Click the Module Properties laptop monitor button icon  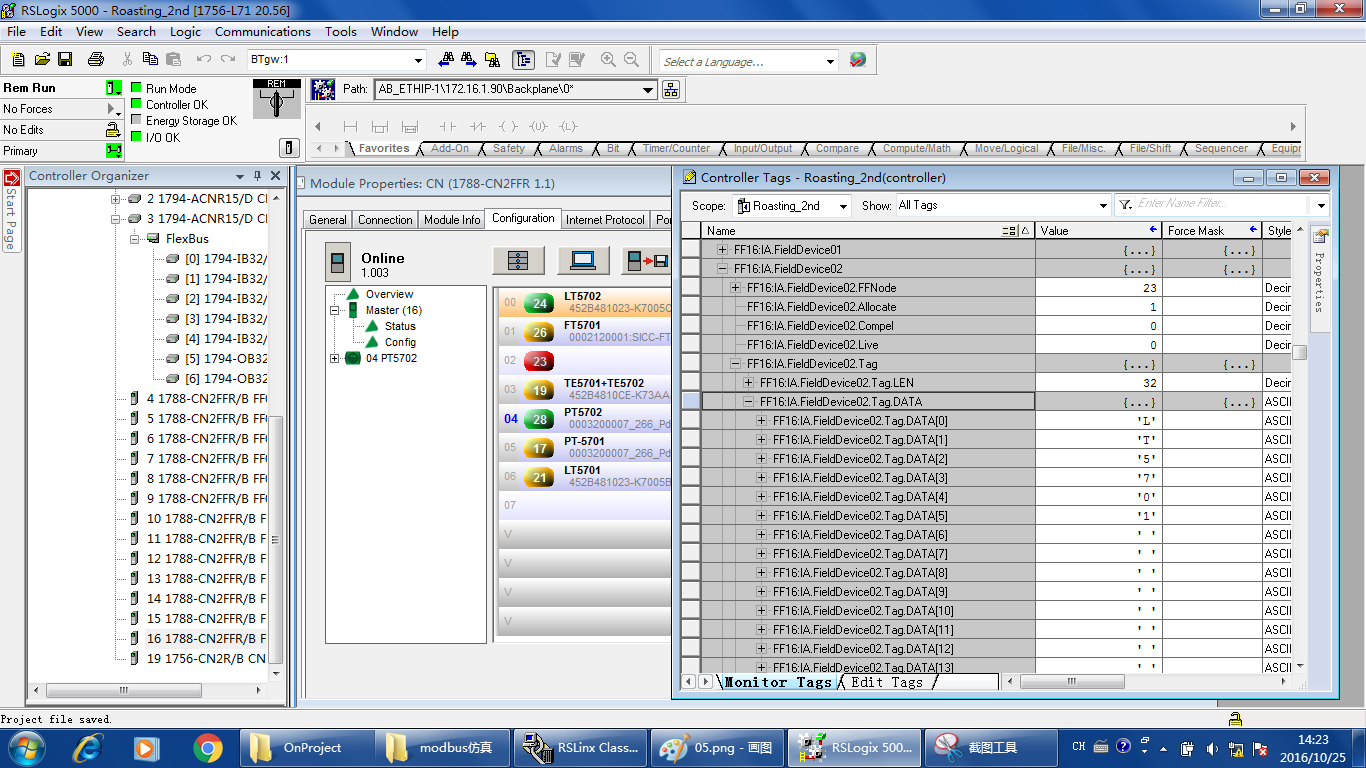coord(583,260)
